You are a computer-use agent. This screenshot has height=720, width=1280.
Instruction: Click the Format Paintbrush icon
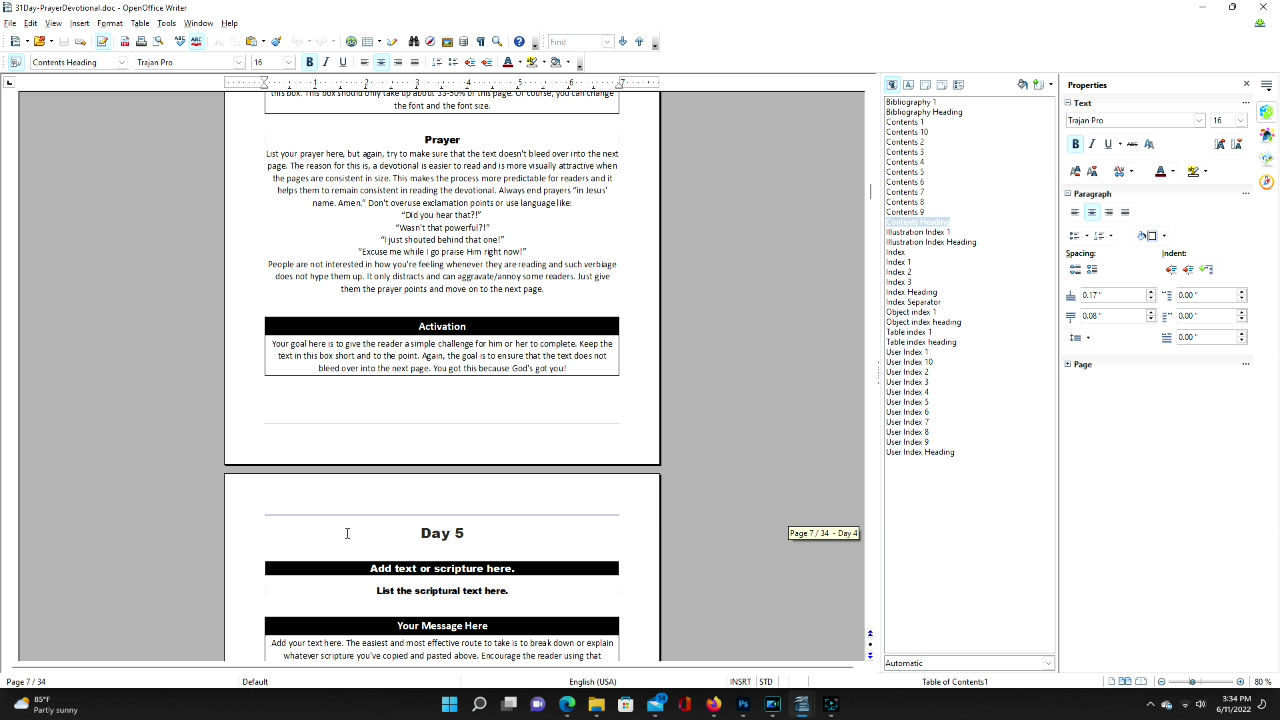pyautogui.click(x=276, y=42)
